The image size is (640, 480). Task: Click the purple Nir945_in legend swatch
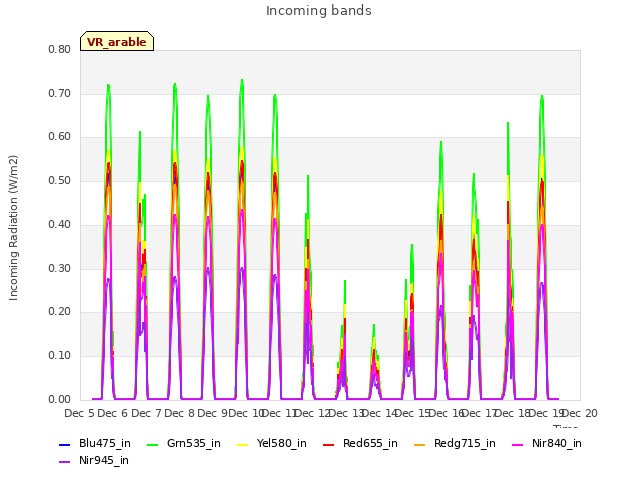click(x=65, y=462)
